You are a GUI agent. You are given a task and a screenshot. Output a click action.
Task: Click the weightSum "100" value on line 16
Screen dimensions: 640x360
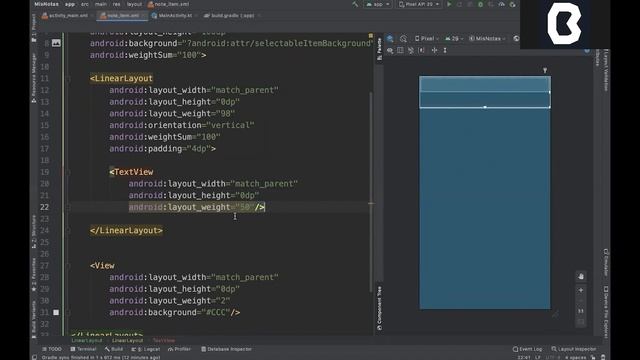(208, 137)
